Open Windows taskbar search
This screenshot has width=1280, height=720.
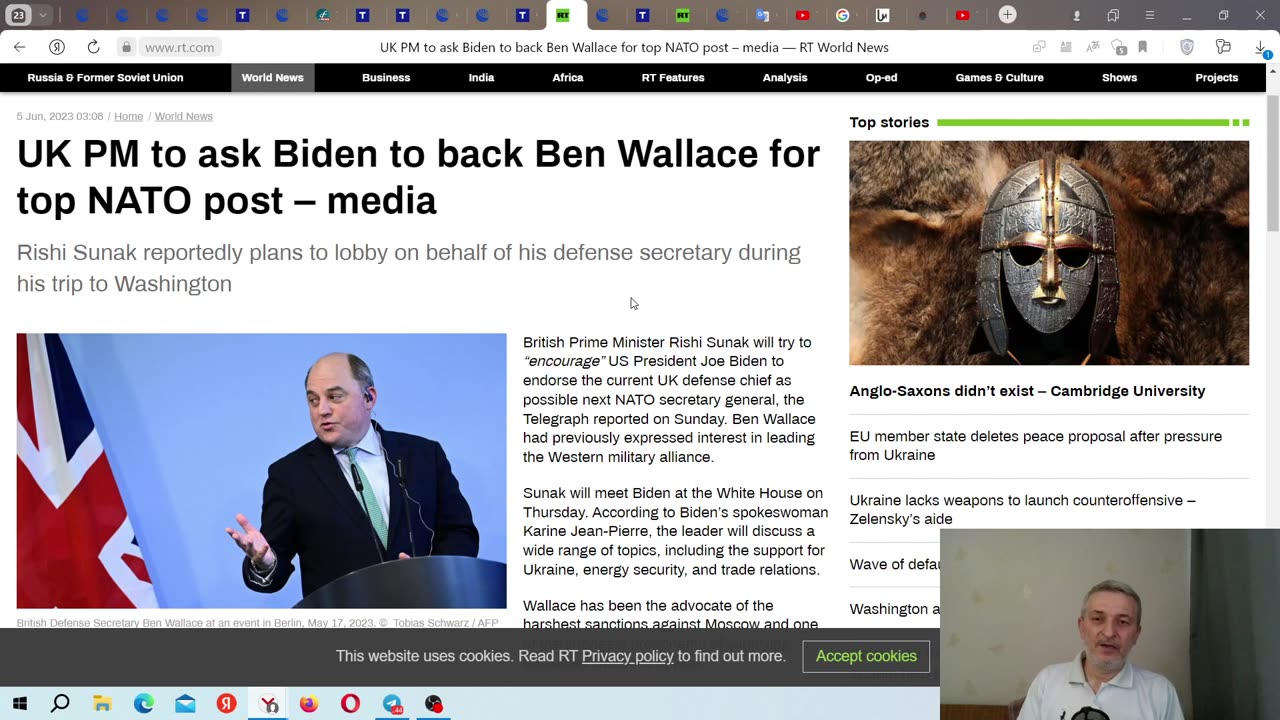[x=60, y=704]
